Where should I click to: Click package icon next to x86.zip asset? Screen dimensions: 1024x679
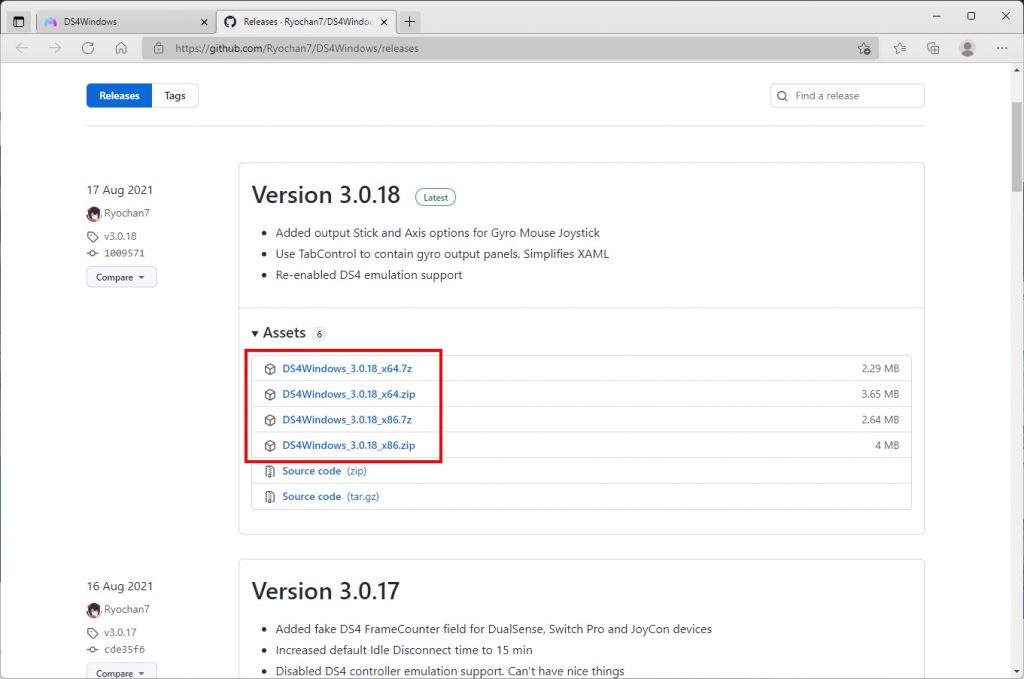click(x=270, y=445)
